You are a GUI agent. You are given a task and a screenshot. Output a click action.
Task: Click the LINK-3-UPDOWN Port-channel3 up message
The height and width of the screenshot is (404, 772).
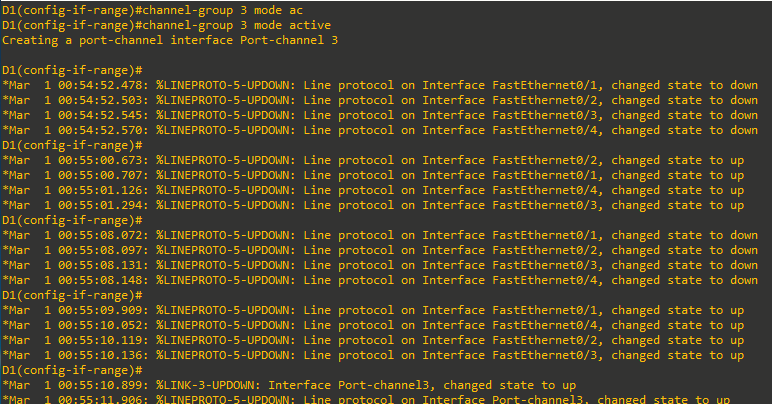coord(289,385)
